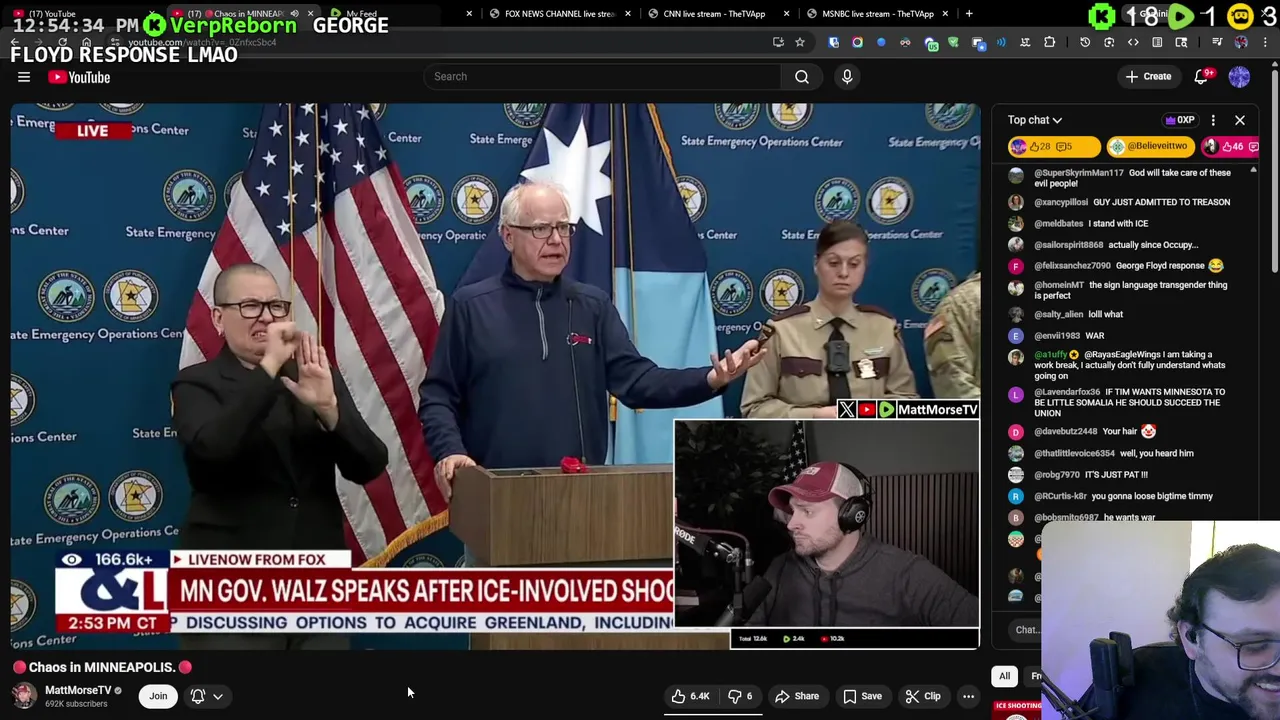Image resolution: width=1280 pixels, height=720 pixels.
Task: Focus the YouTube search field
Action: tap(602, 77)
